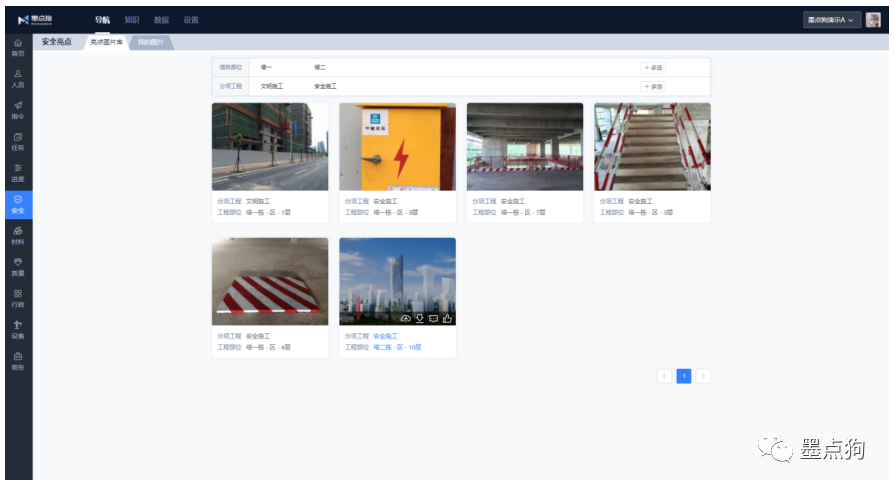Enable multi-select for 楼栋部位 filter row
The width and height of the screenshot is (894, 488).
653,67
